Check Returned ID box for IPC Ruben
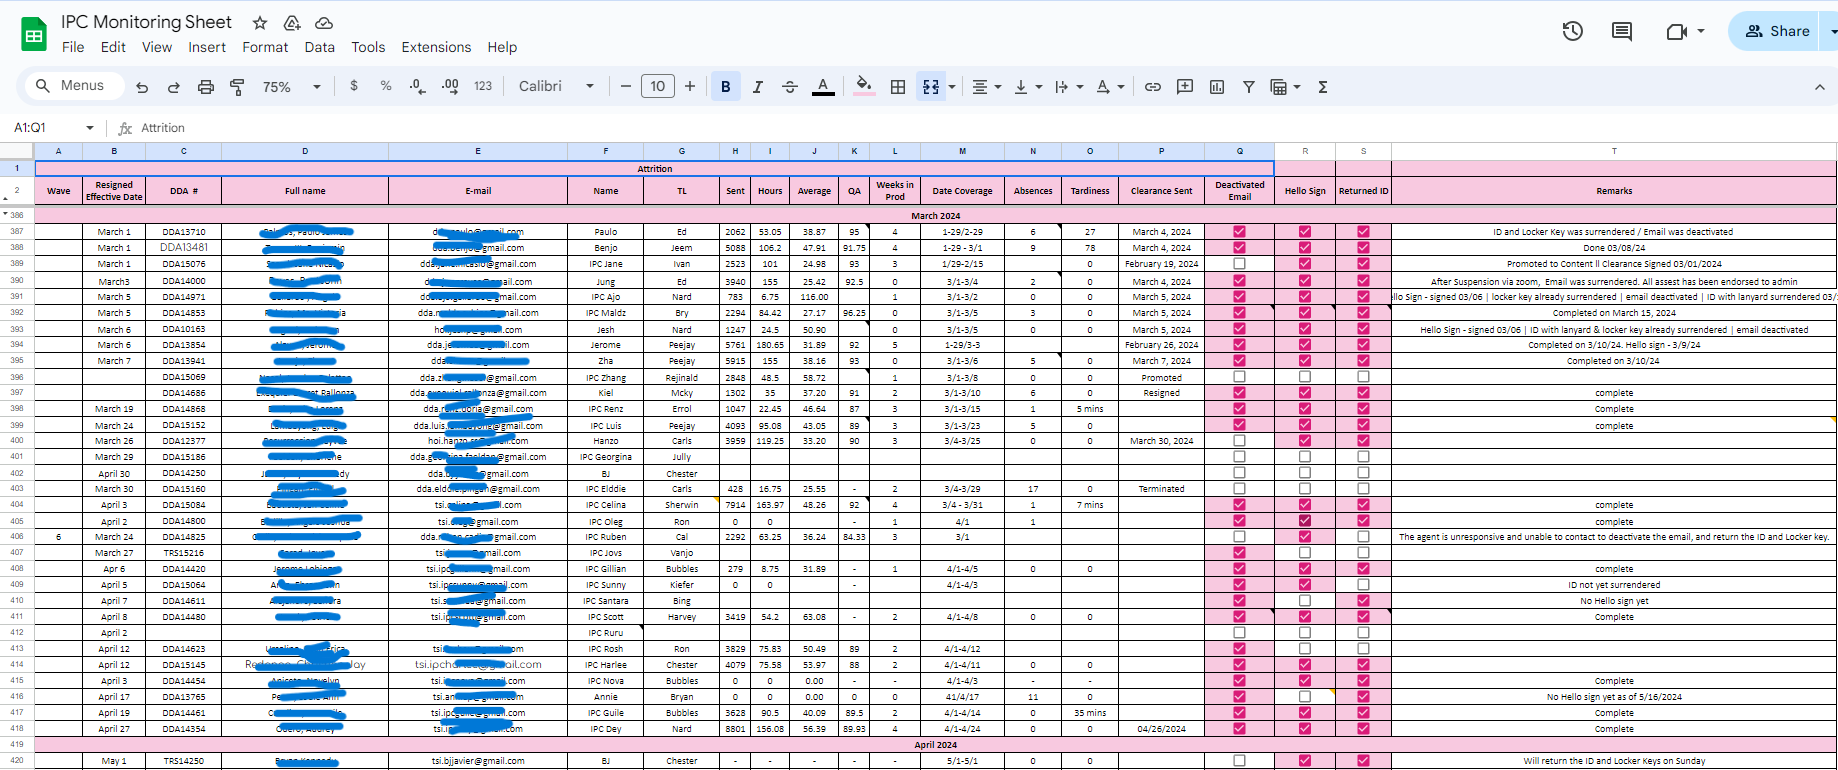 1363,536
